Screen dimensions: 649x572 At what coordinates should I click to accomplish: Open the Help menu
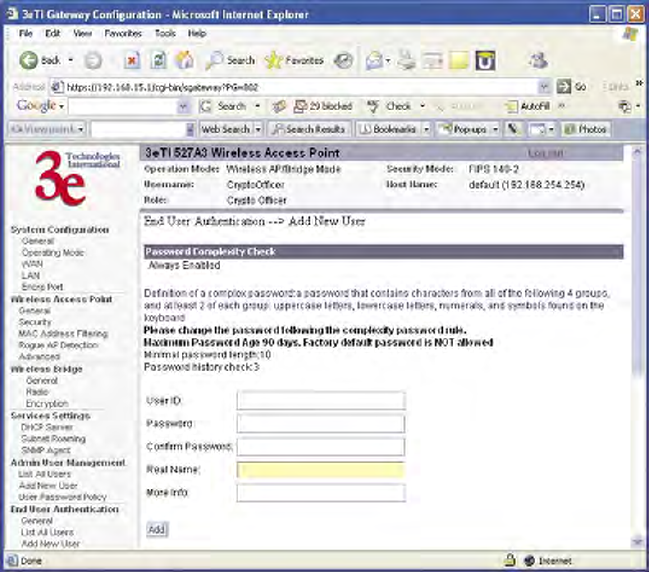[x=197, y=34]
